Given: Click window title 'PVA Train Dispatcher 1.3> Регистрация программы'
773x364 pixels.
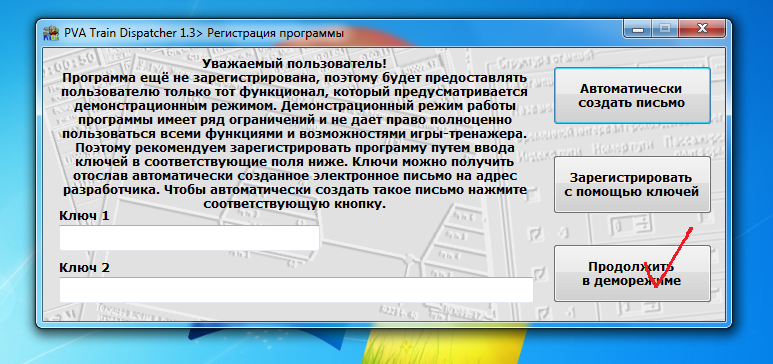Looking at the screenshot, I should pos(204,34).
